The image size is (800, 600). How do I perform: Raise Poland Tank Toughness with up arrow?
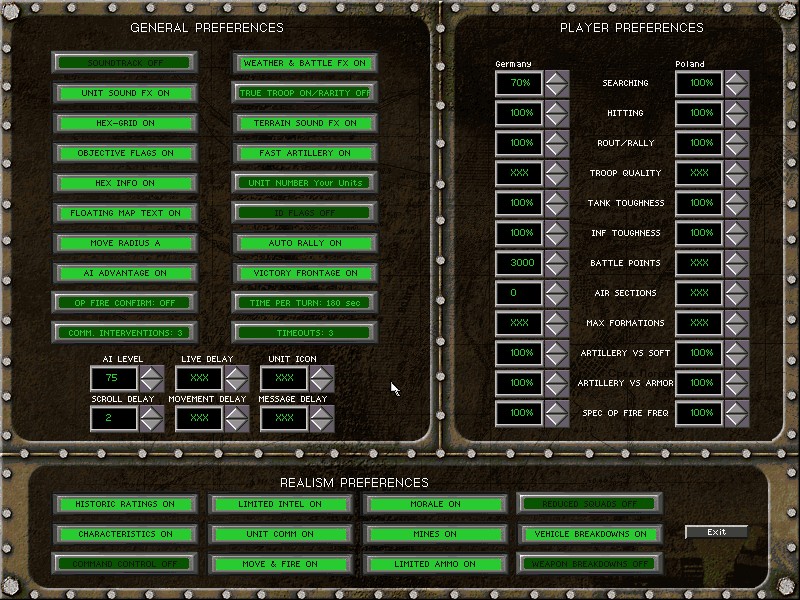[x=737, y=197]
